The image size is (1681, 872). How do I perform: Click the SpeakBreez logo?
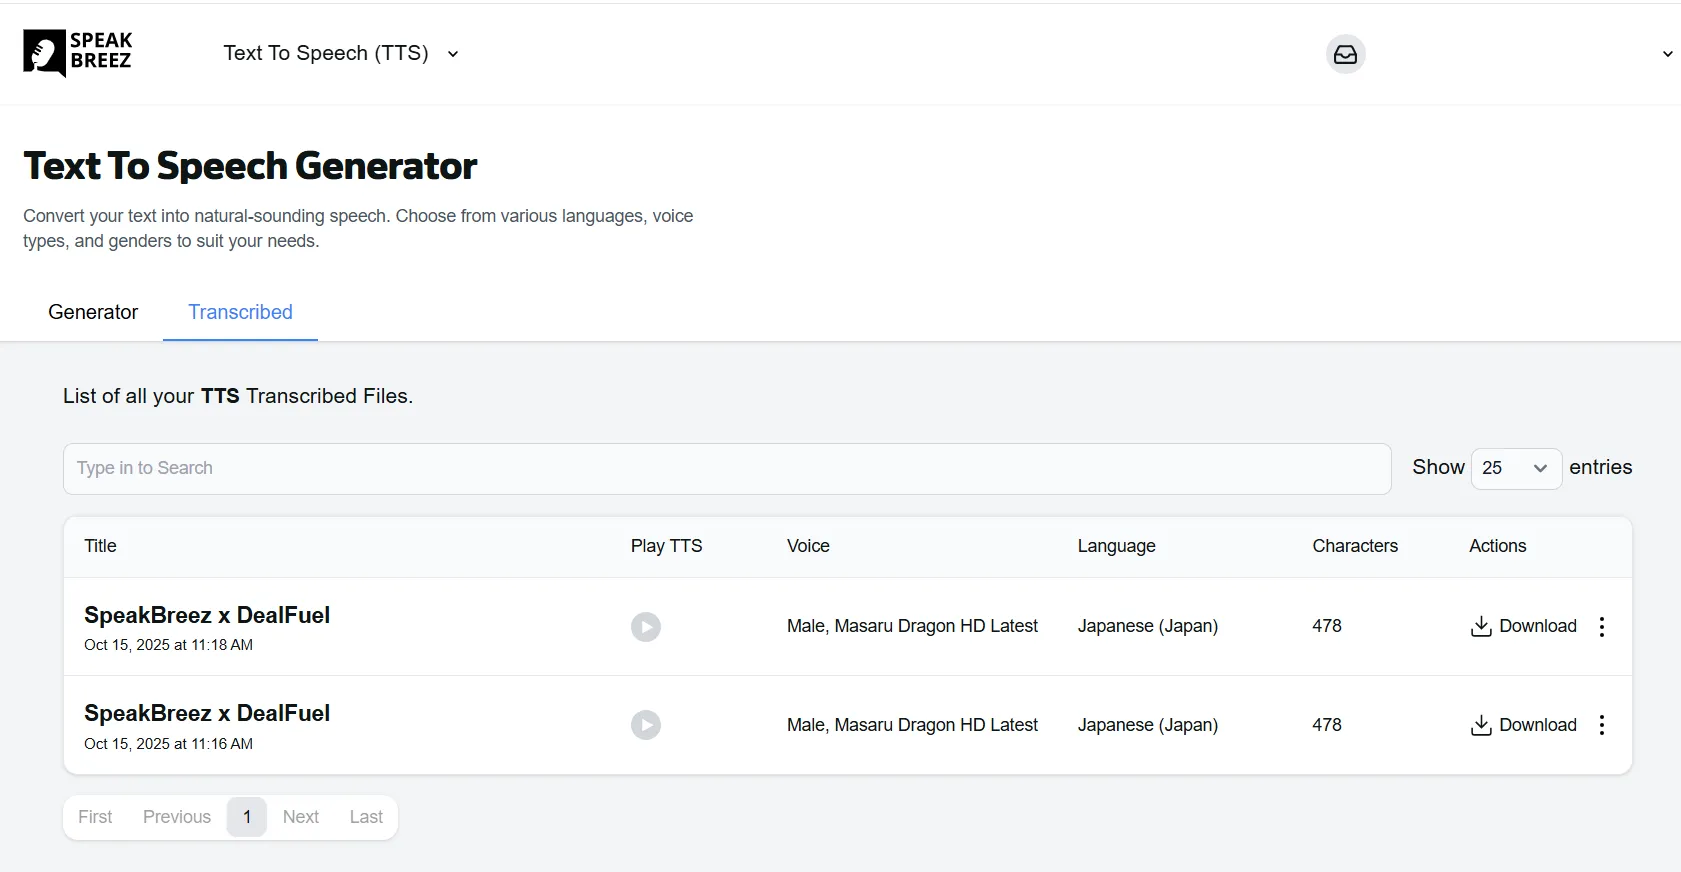pyautogui.click(x=78, y=53)
